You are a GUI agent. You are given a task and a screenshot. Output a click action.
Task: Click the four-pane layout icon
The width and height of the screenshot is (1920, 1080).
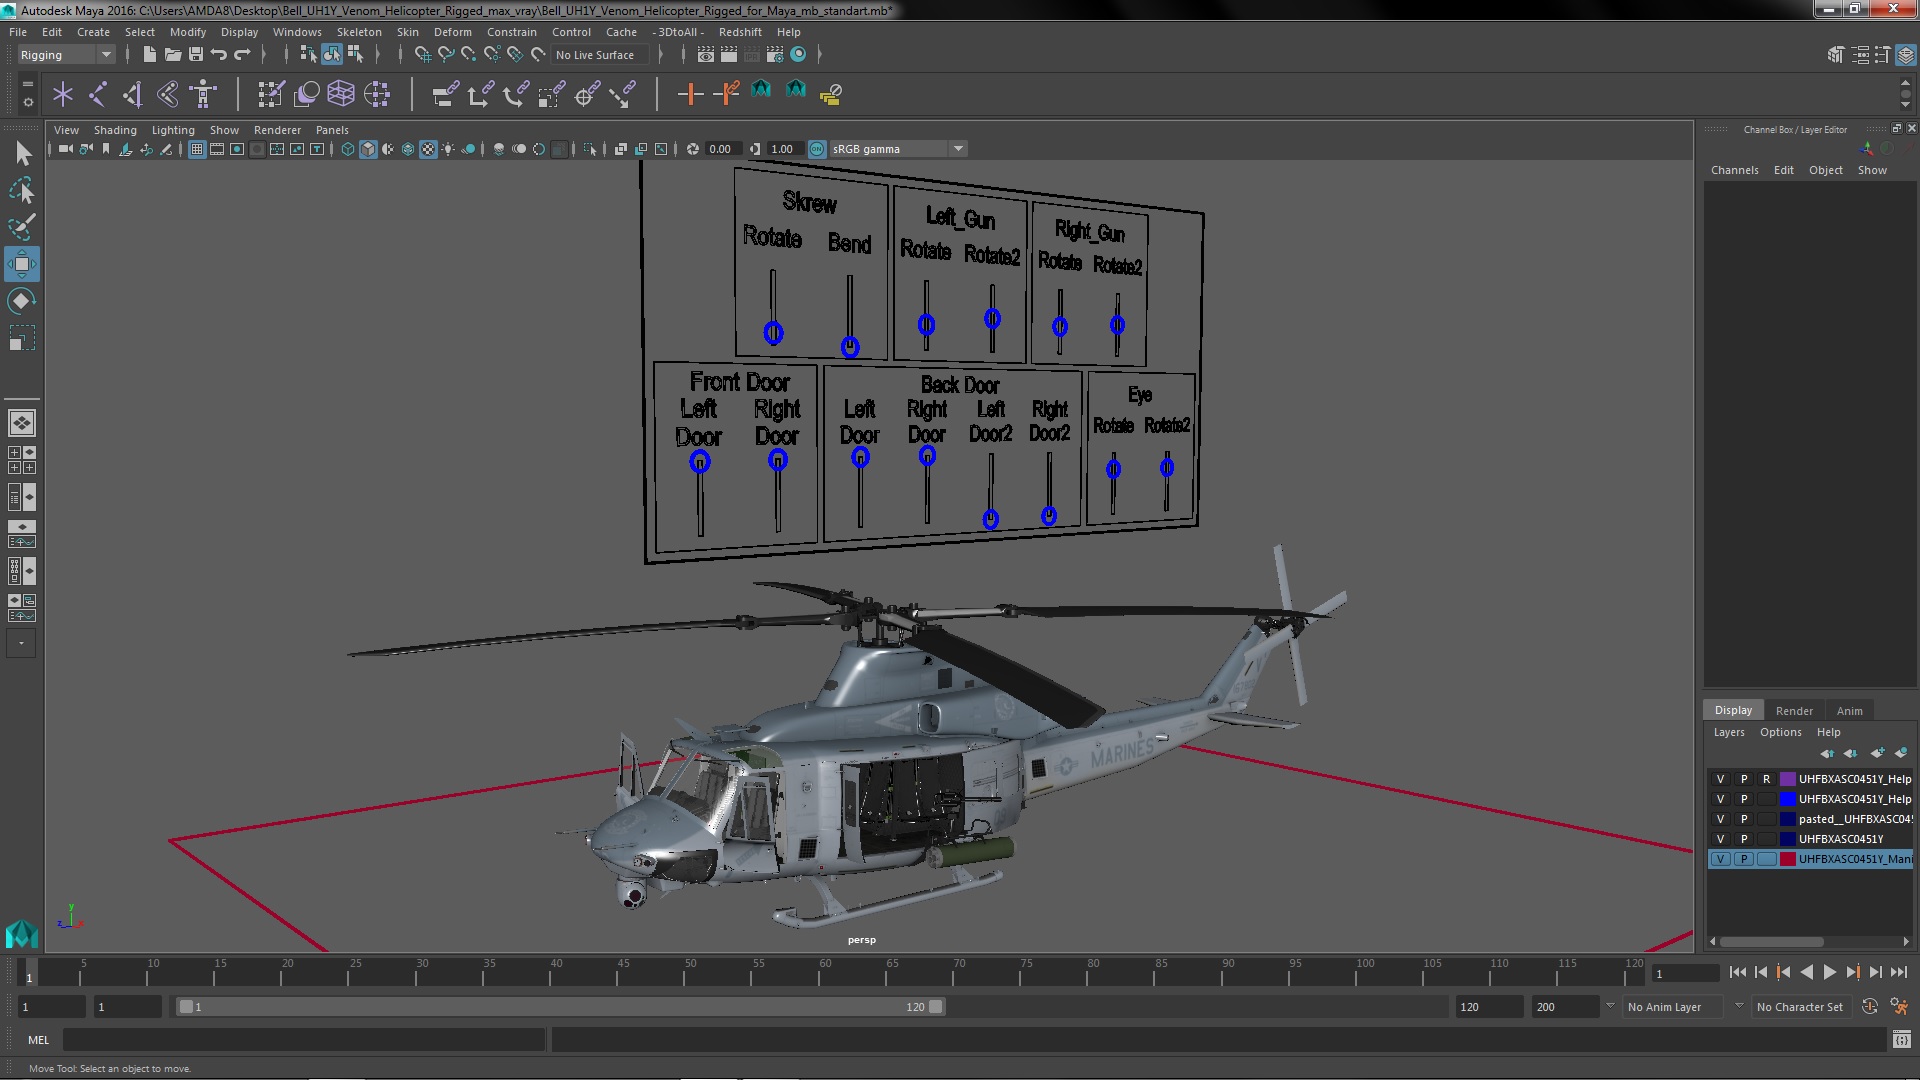tap(21, 460)
